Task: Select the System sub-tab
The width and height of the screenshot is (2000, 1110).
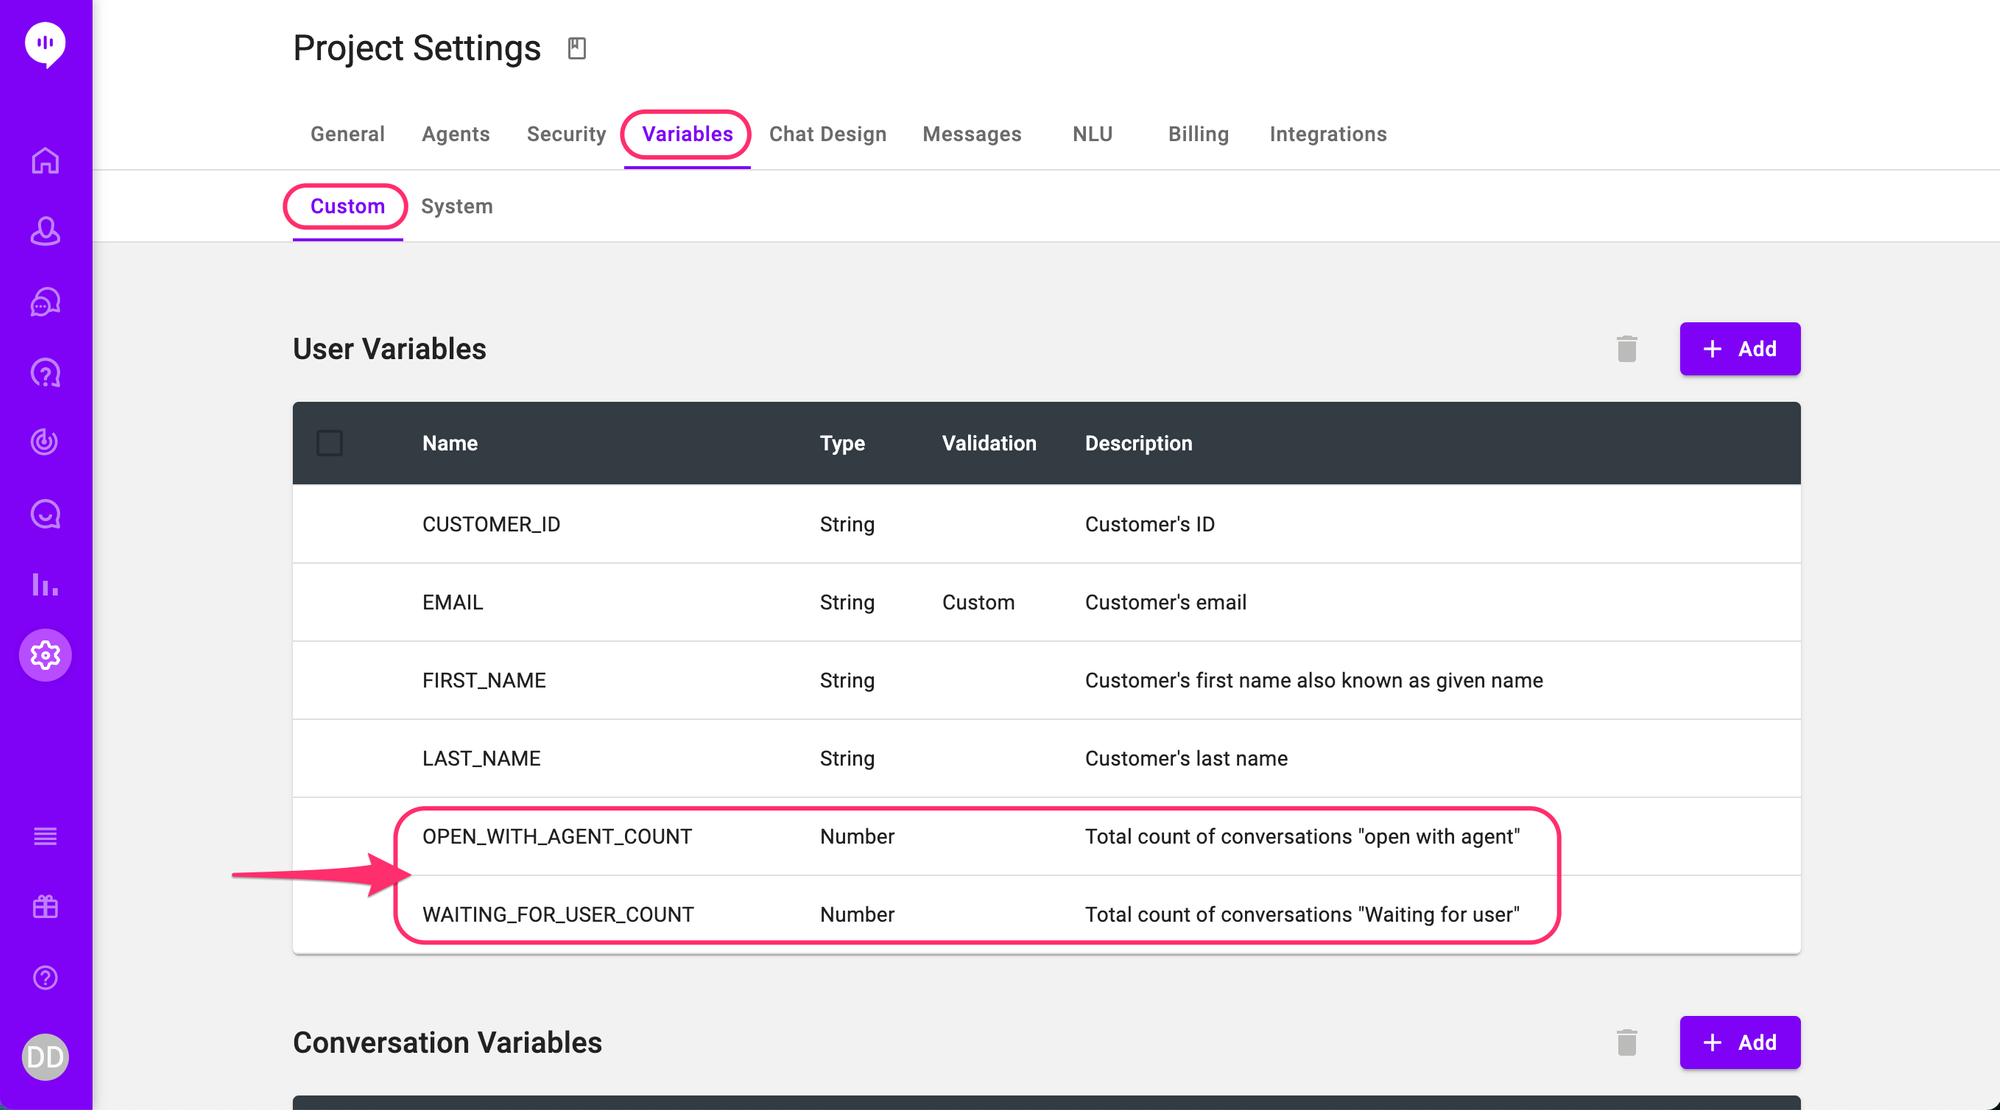Action: pos(456,206)
